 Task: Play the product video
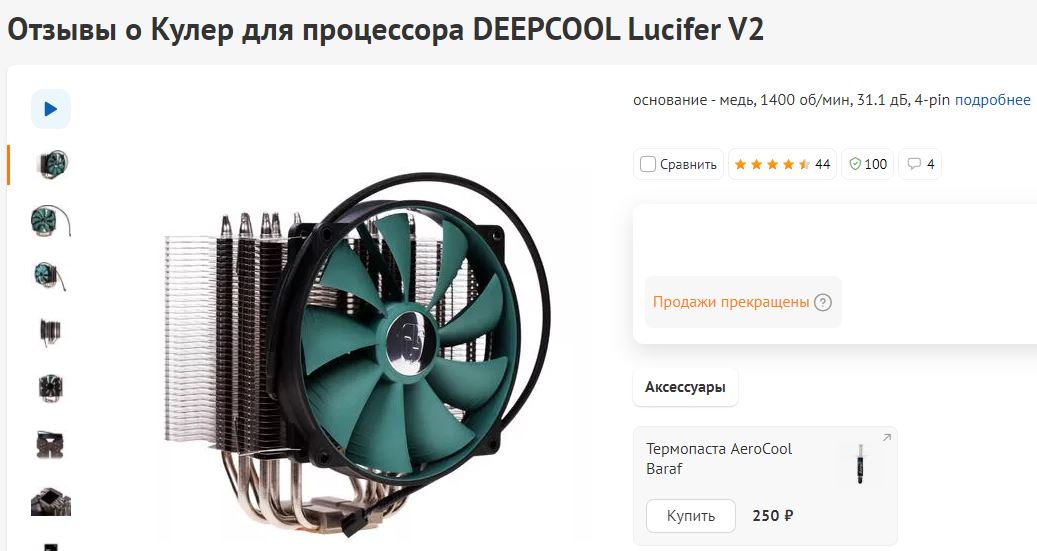click(51, 109)
